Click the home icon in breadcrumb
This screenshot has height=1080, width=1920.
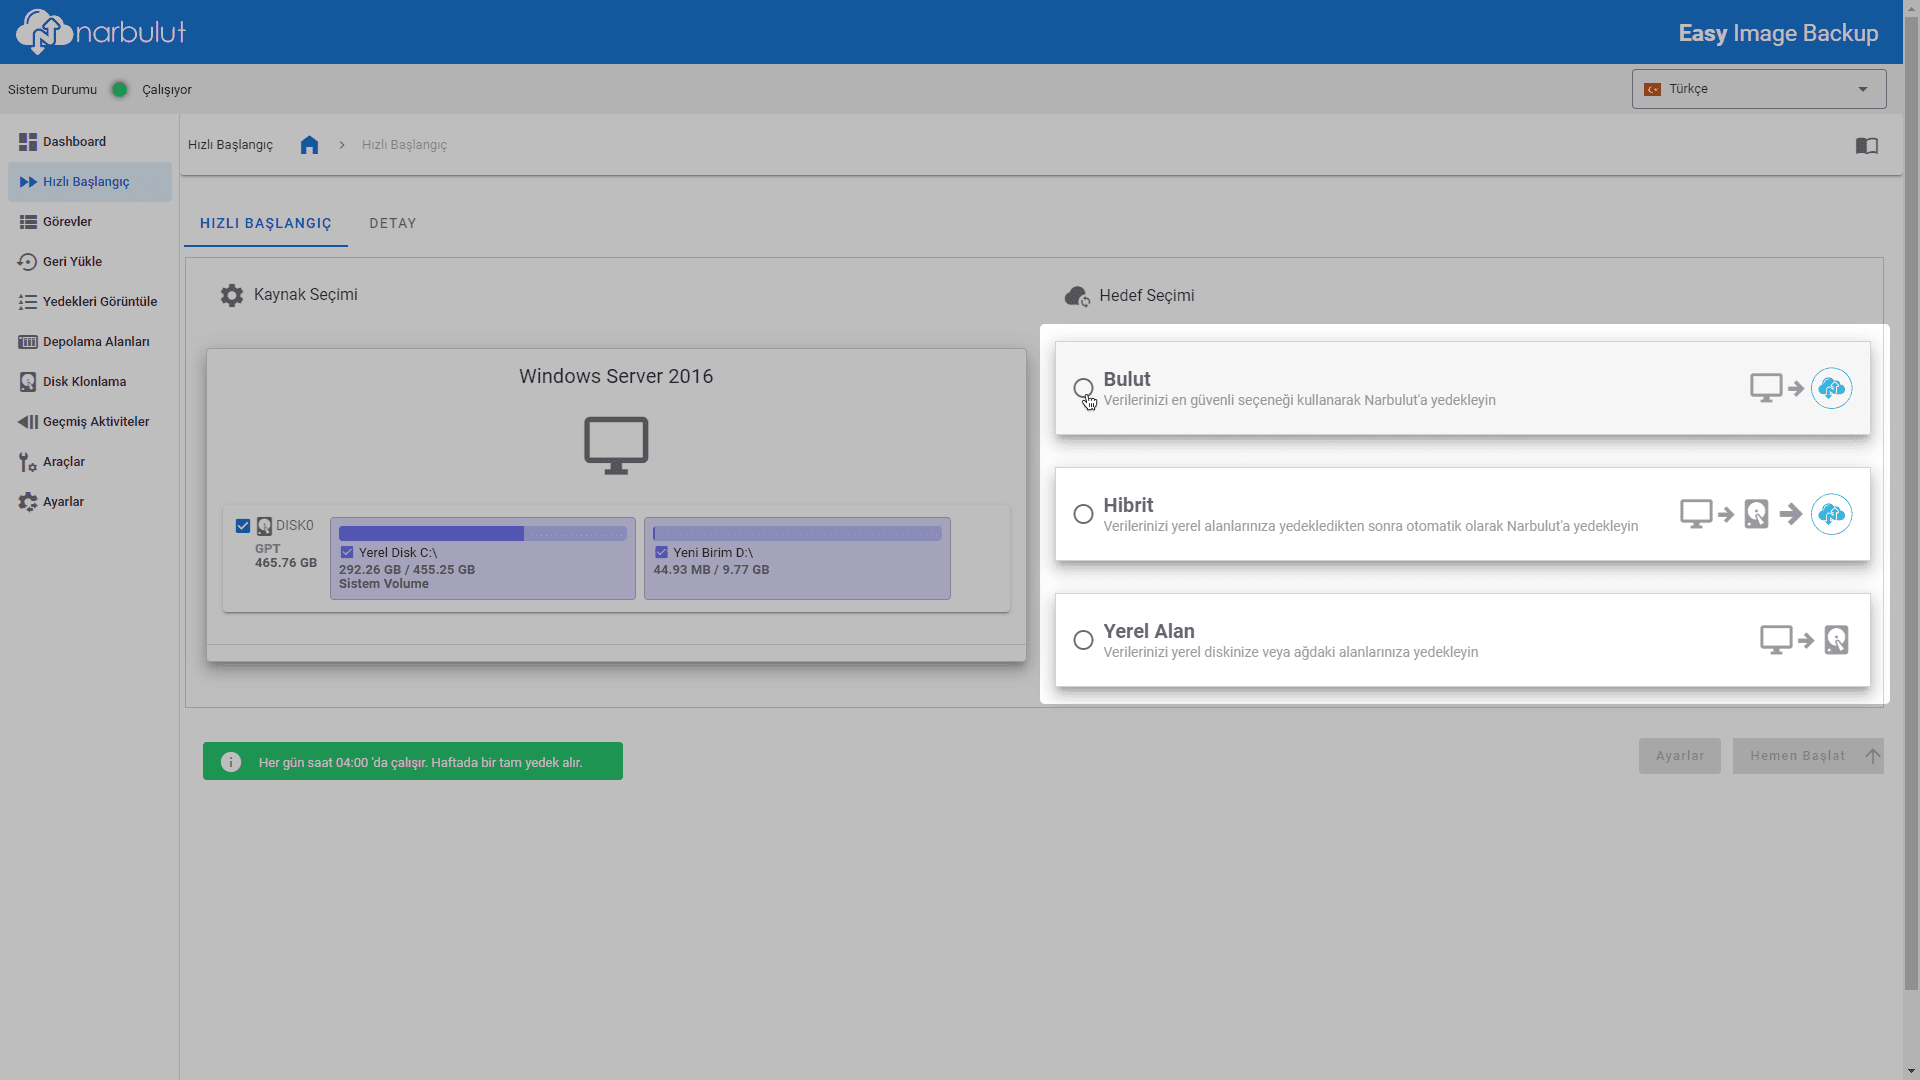coord(309,145)
